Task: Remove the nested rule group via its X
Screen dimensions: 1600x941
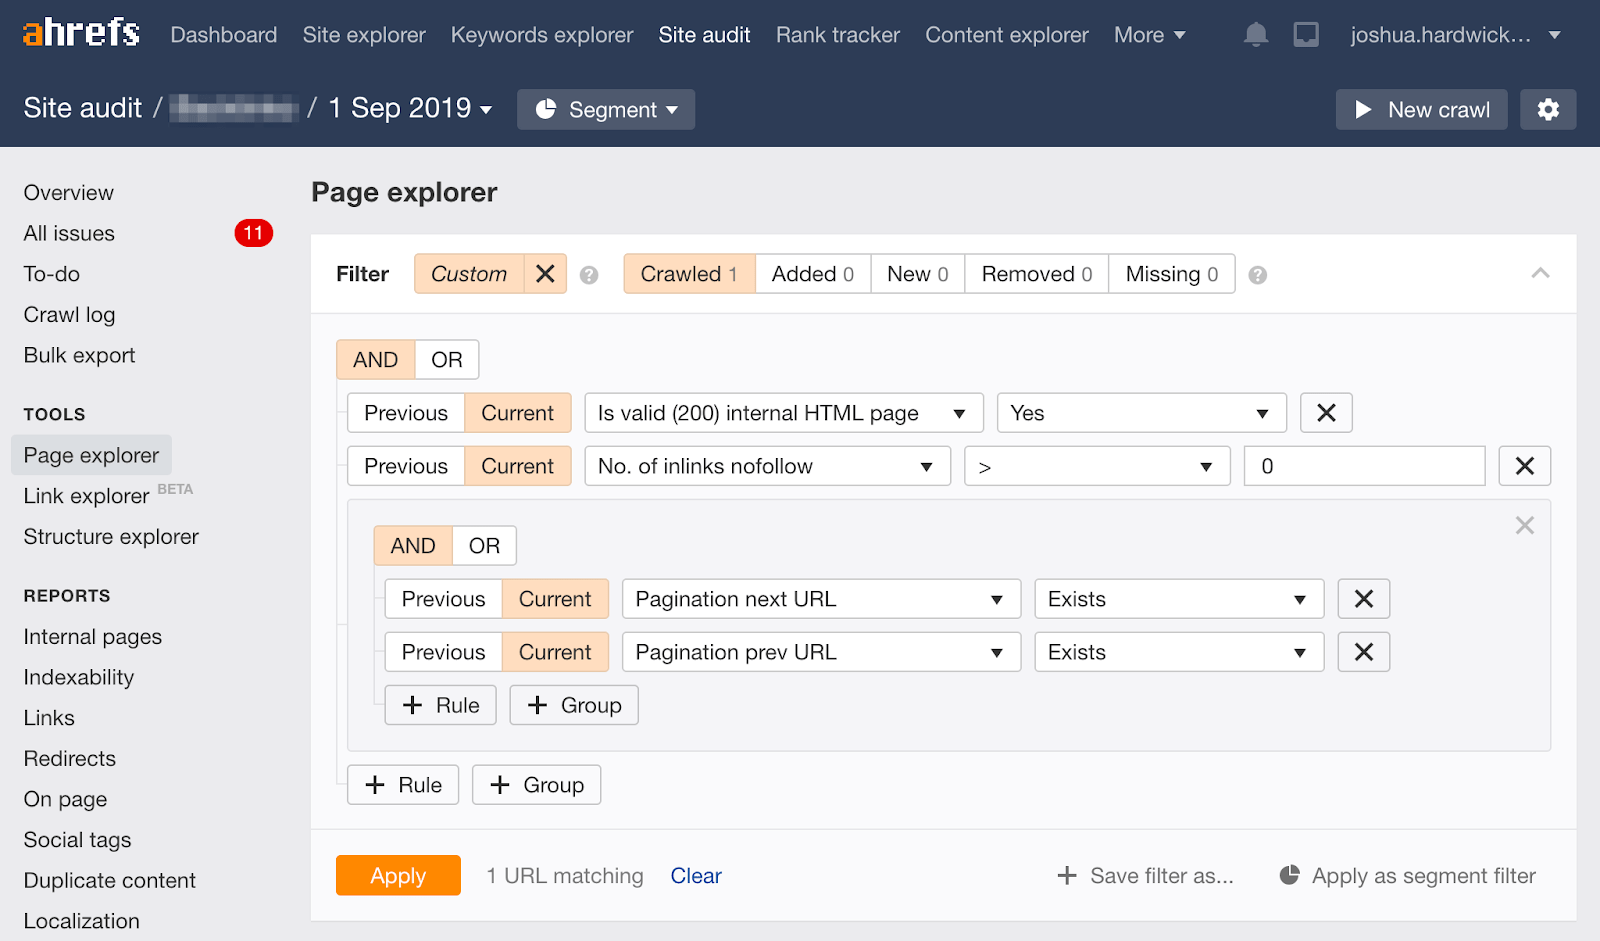Action: pyautogui.click(x=1524, y=524)
